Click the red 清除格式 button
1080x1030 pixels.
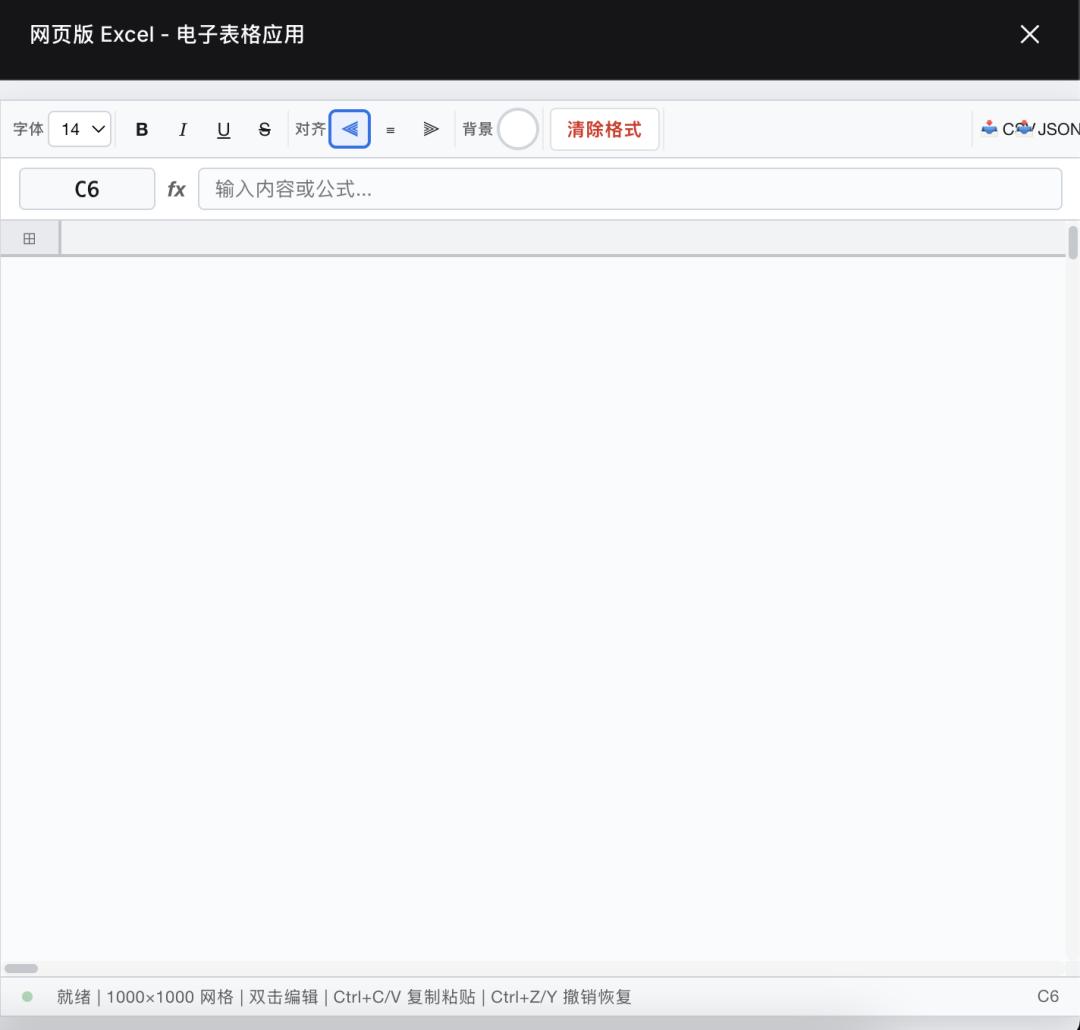[x=604, y=129]
